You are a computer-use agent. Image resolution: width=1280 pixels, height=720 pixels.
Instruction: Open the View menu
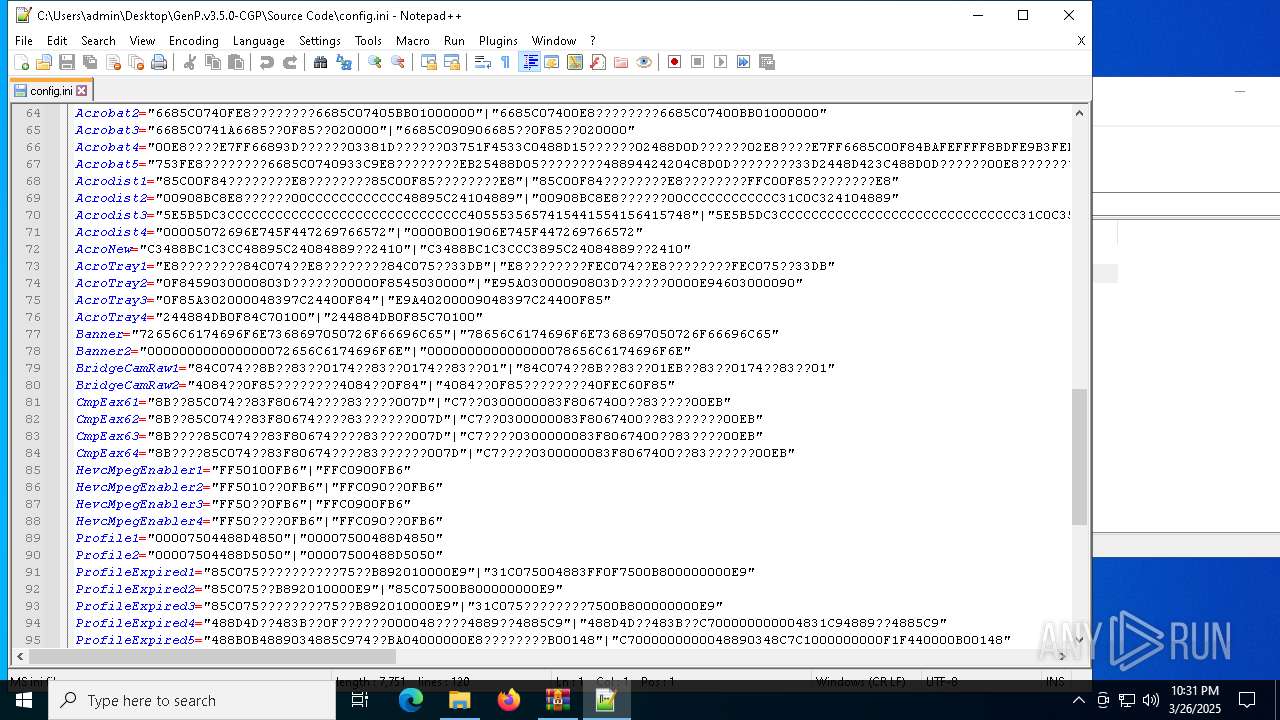click(142, 41)
